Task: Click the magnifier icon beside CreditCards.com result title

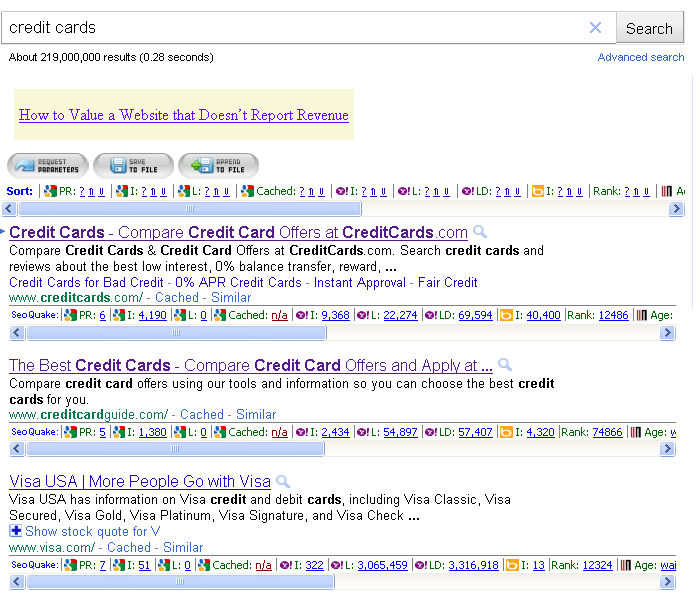Action: pos(480,232)
